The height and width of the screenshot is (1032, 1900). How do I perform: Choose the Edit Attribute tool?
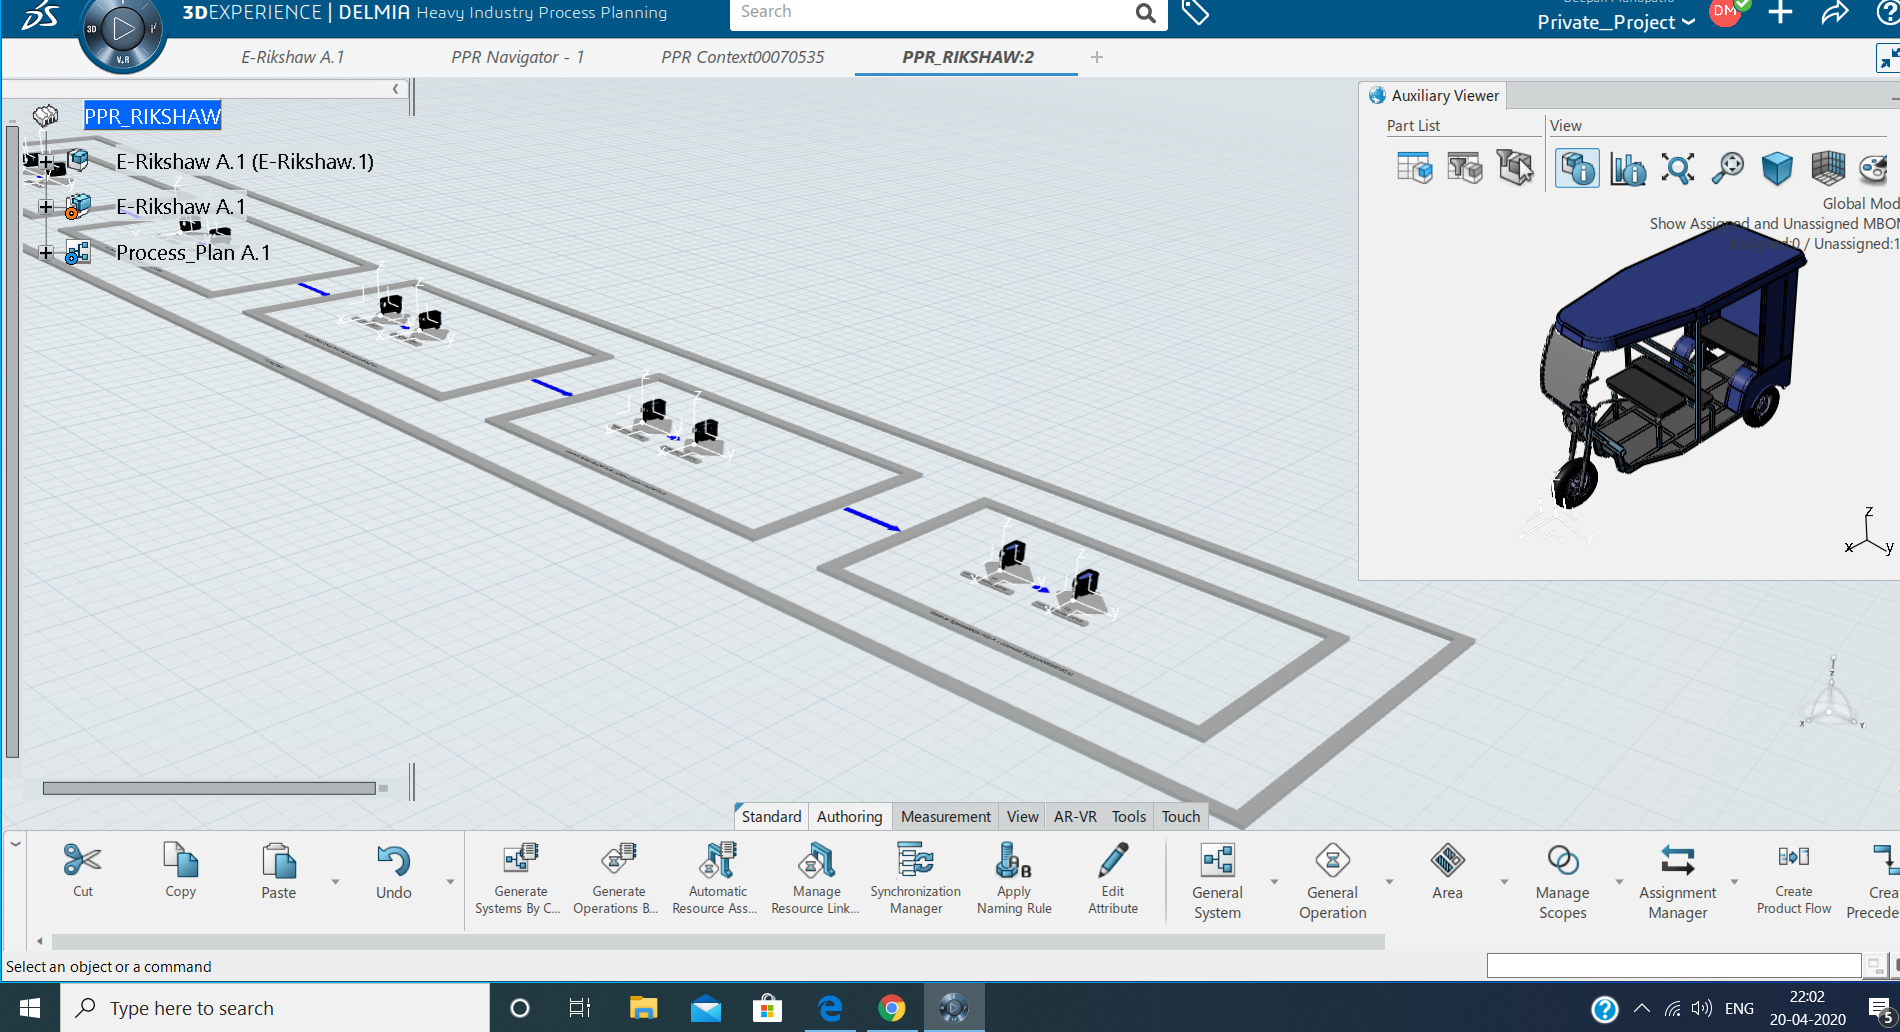click(1113, 860)
